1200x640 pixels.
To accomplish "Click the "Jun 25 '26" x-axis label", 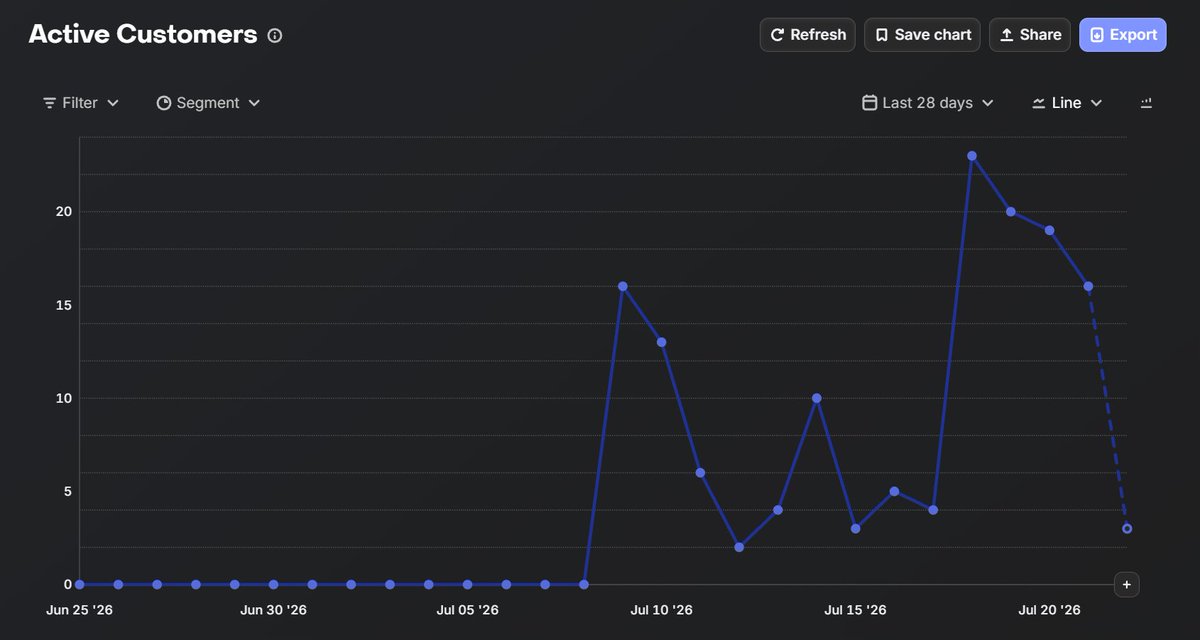I will point(79,610).
